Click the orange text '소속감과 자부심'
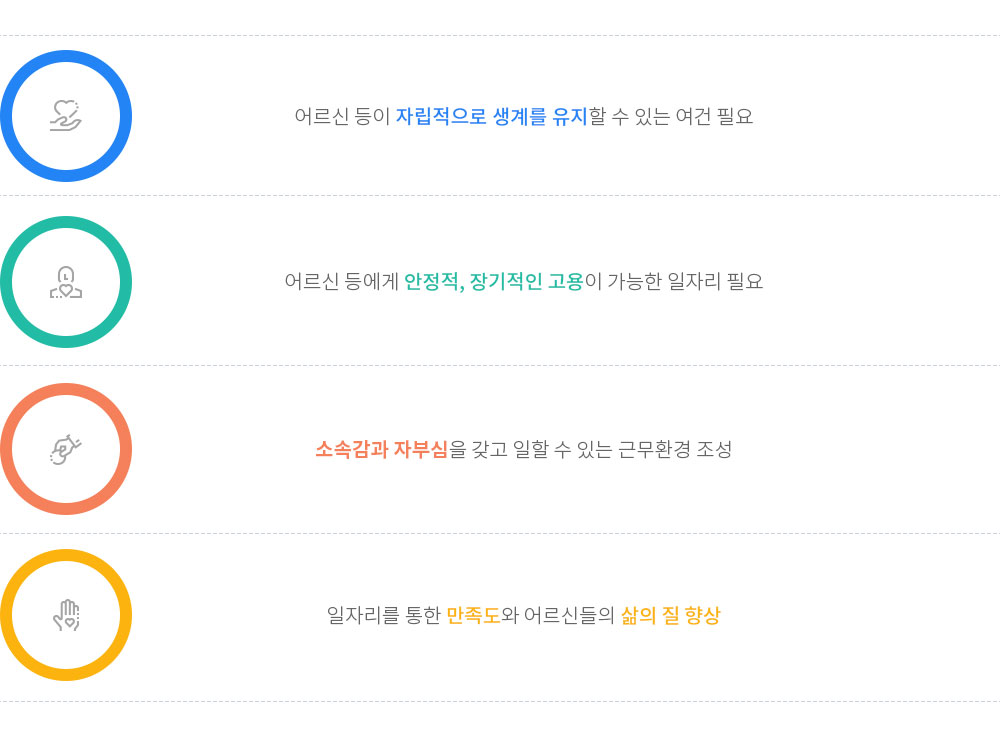 (381, 449)
